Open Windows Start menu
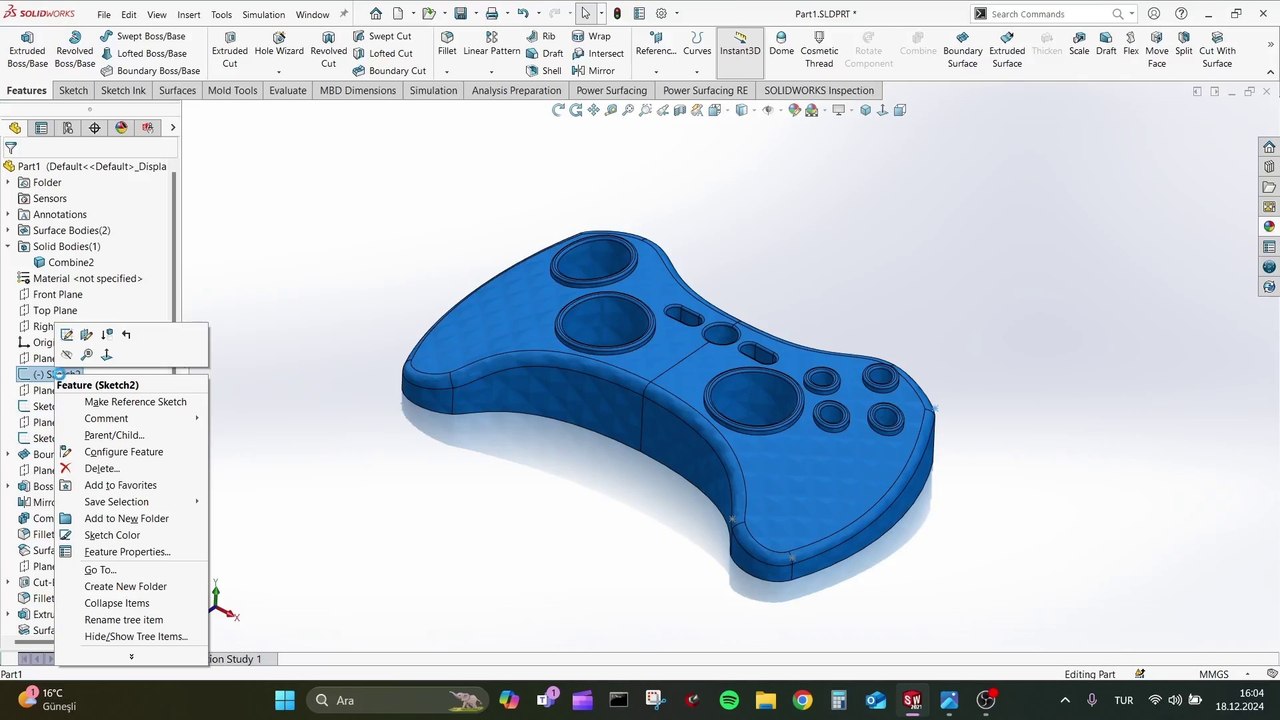This screenshot has width=1280, height=720. click(x=284, y=700)
